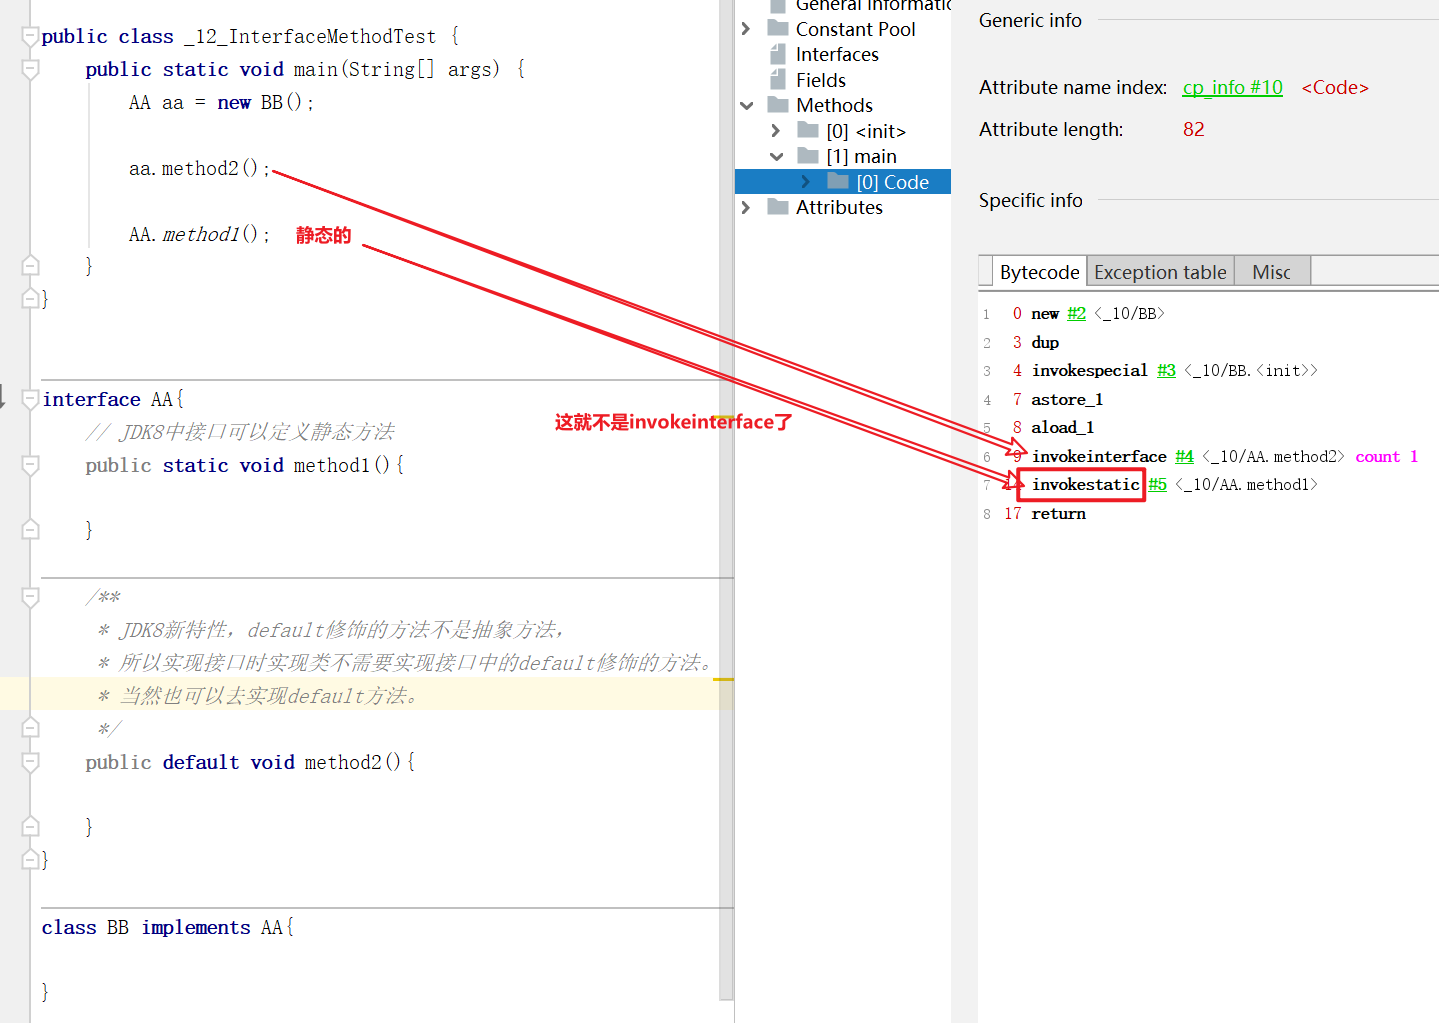Image resolution: width=1439 pixels, height=1023 pixels.
Task: Select the Constant Pool tree item
Action: 856,29
